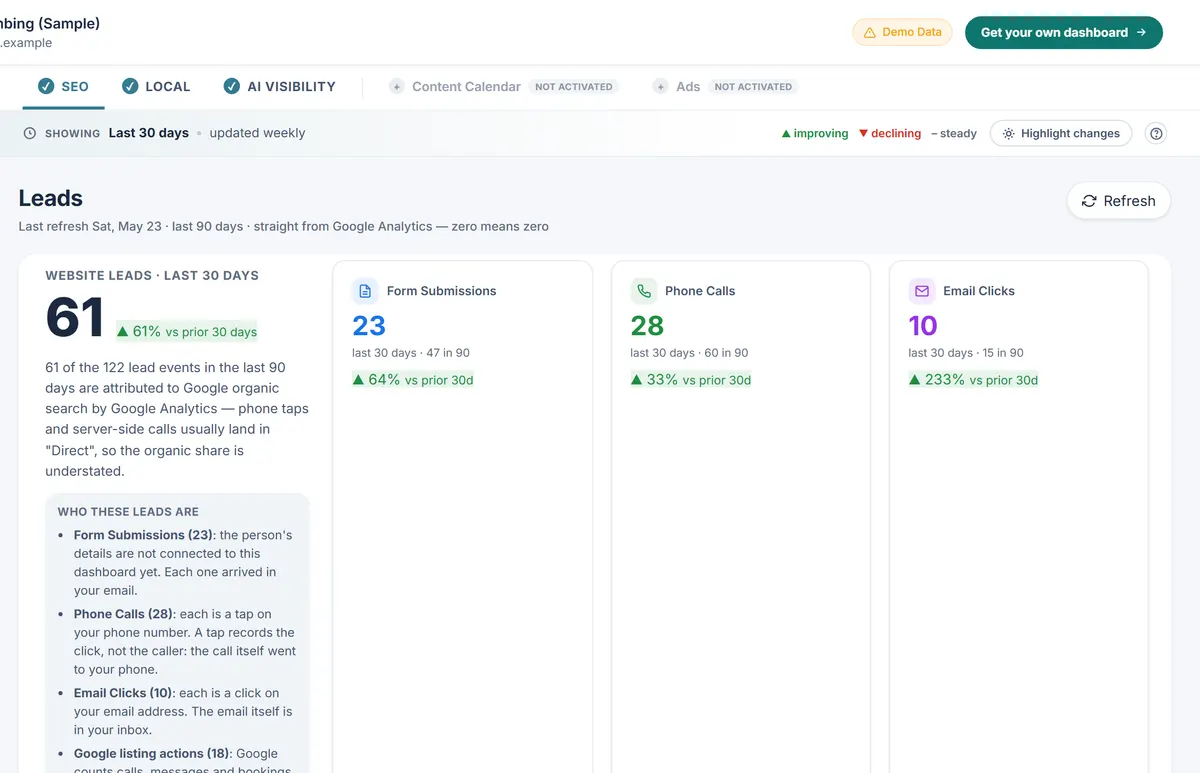Screen dimensions: 1200x773
Task: Click the 33% vs prior 30d badge
Action: point(691,380)
